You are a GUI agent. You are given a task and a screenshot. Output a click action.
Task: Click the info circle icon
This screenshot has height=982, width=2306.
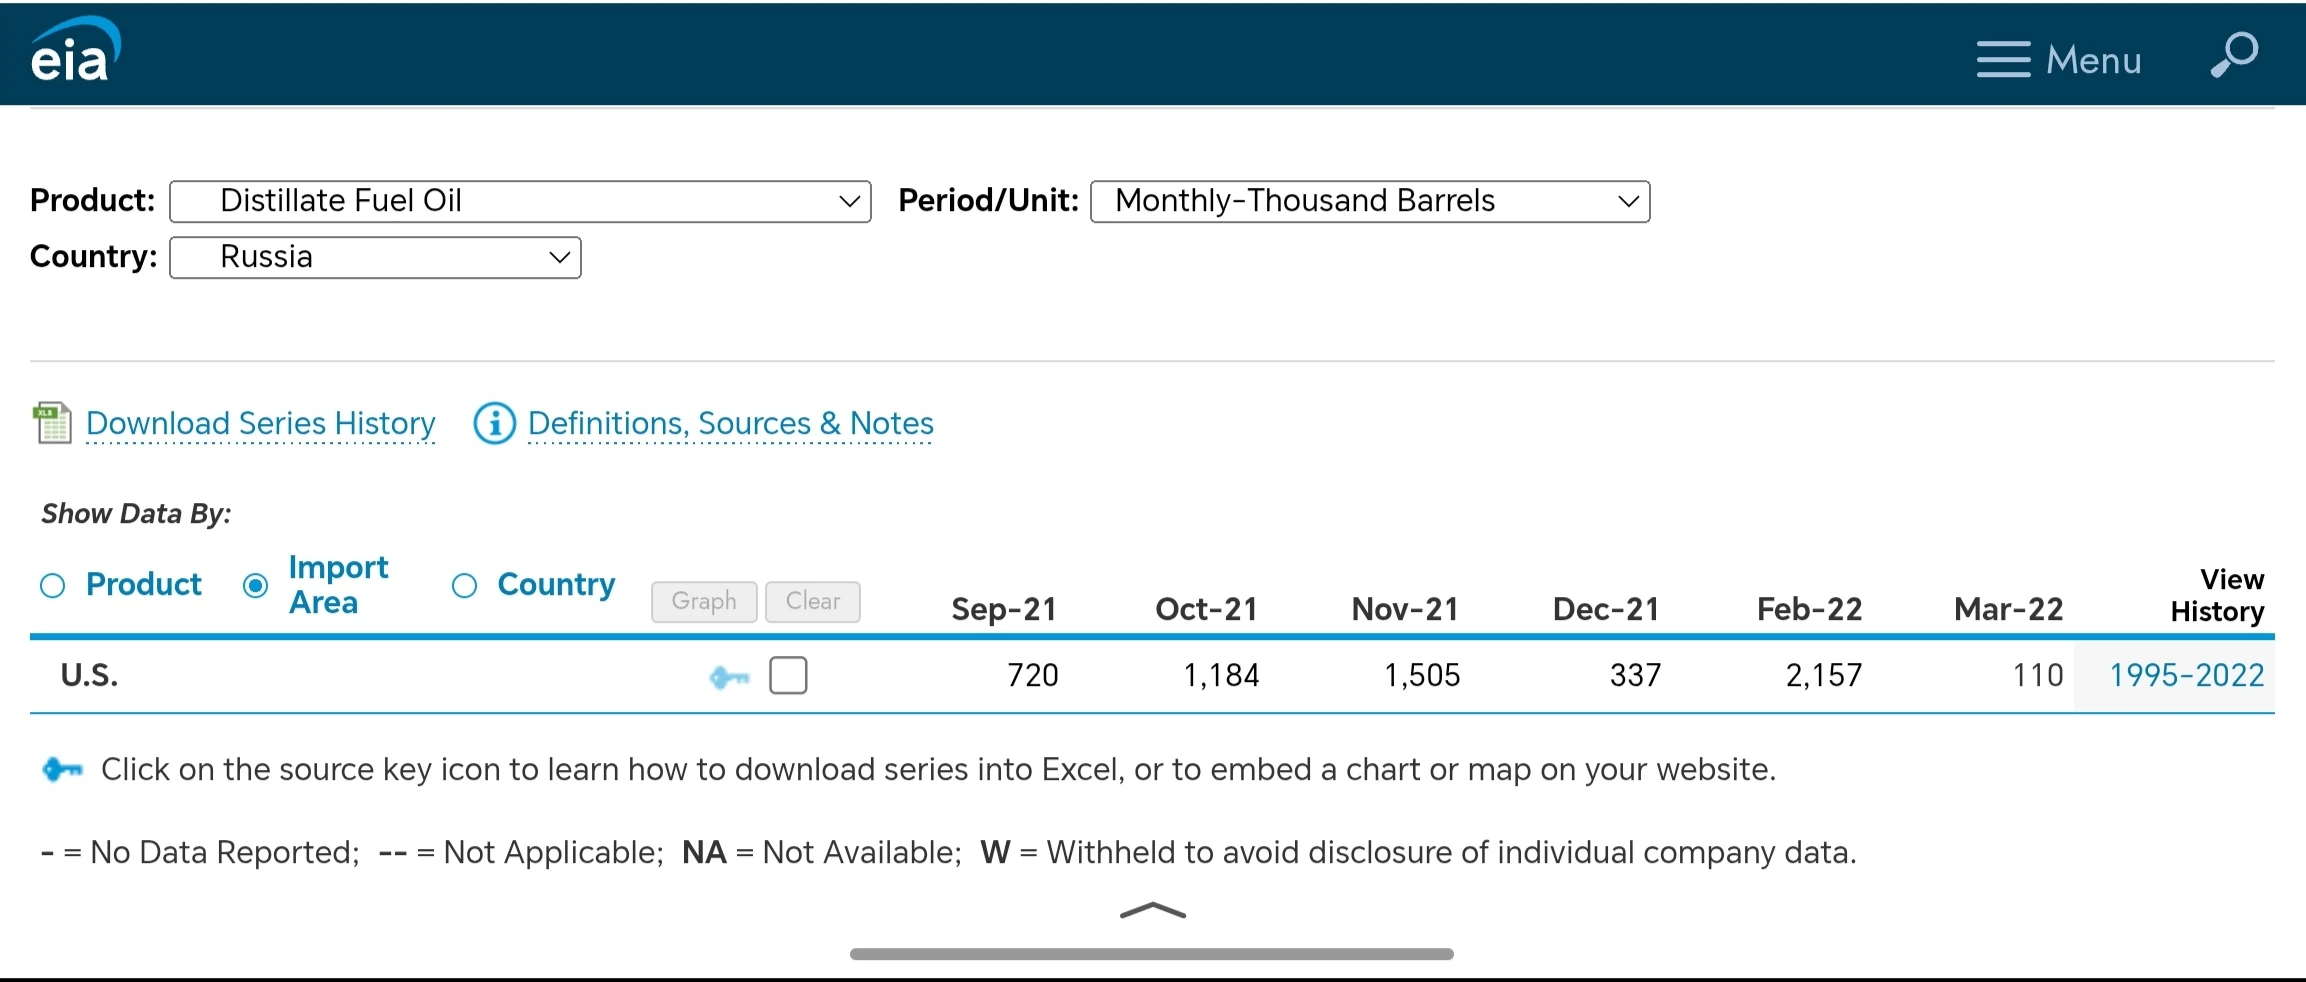494,424
